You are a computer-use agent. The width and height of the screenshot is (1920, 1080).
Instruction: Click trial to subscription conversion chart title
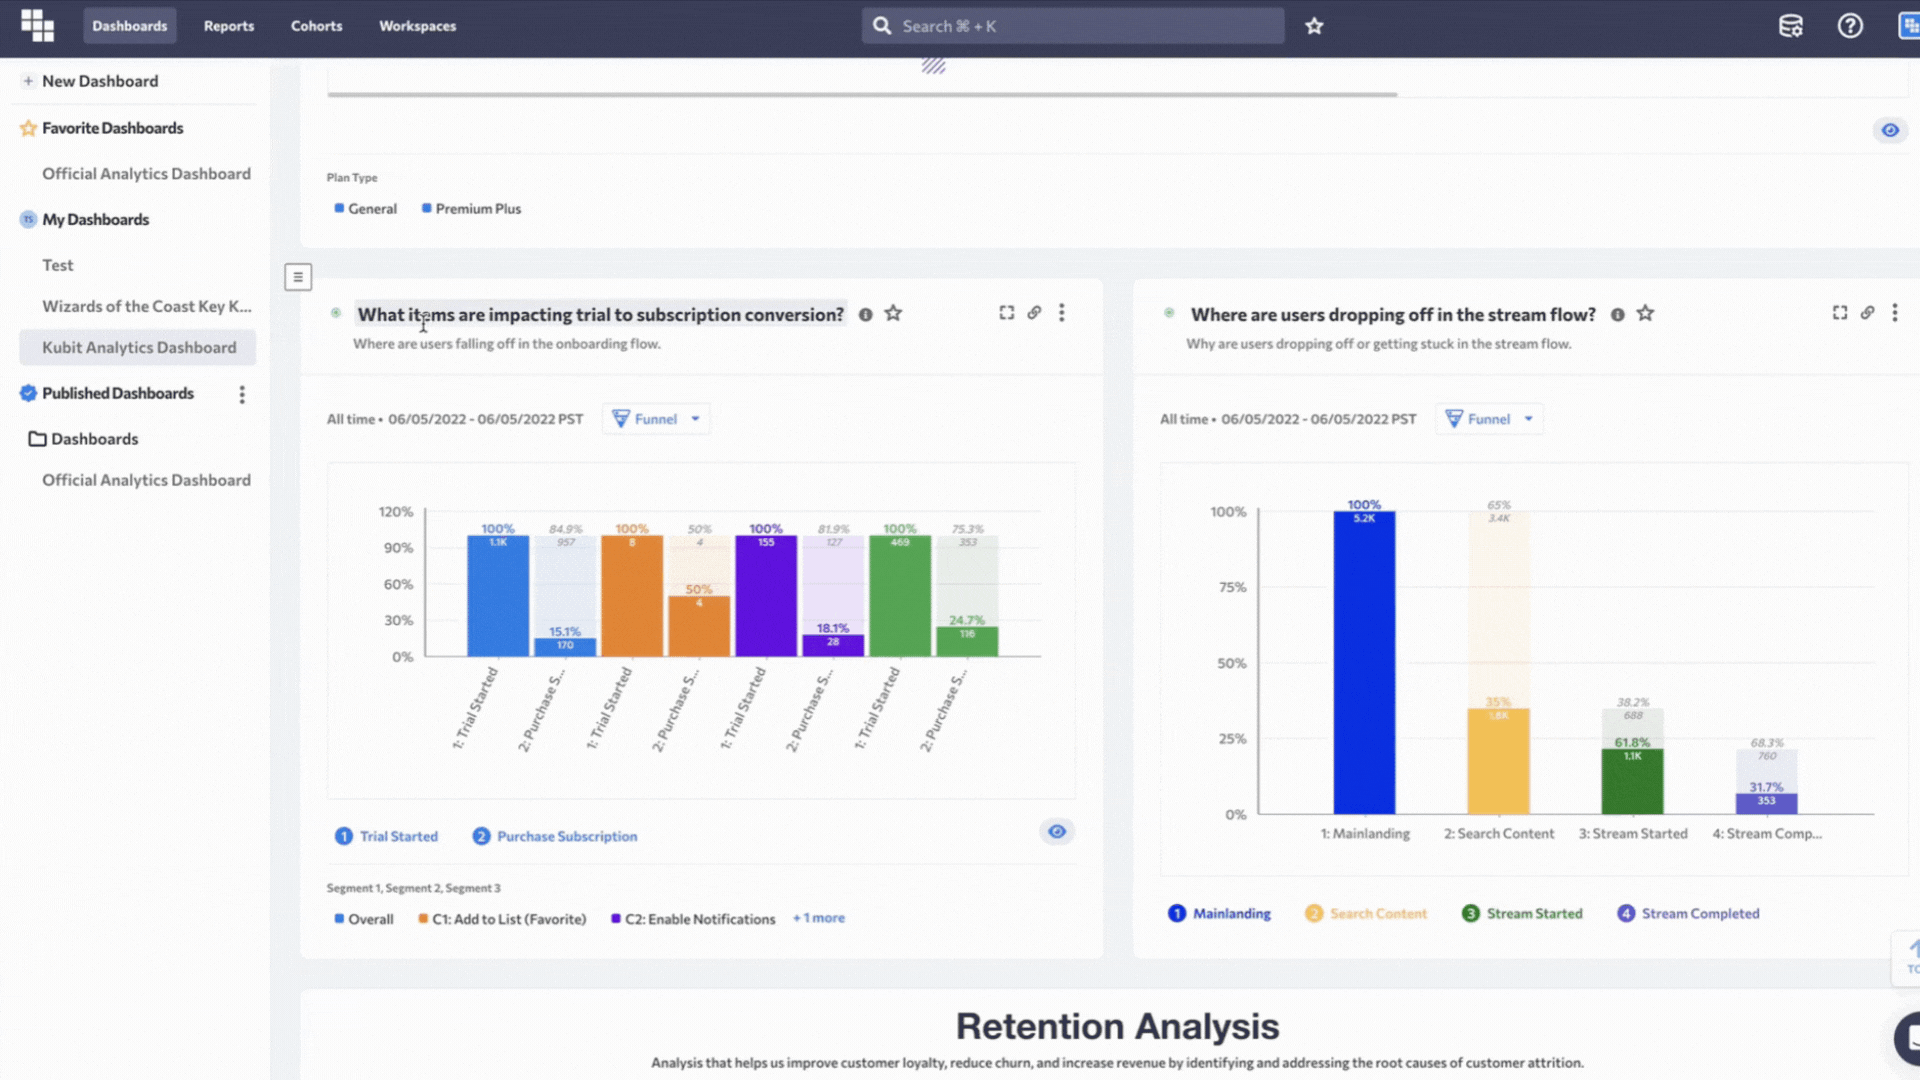(600, 314)
